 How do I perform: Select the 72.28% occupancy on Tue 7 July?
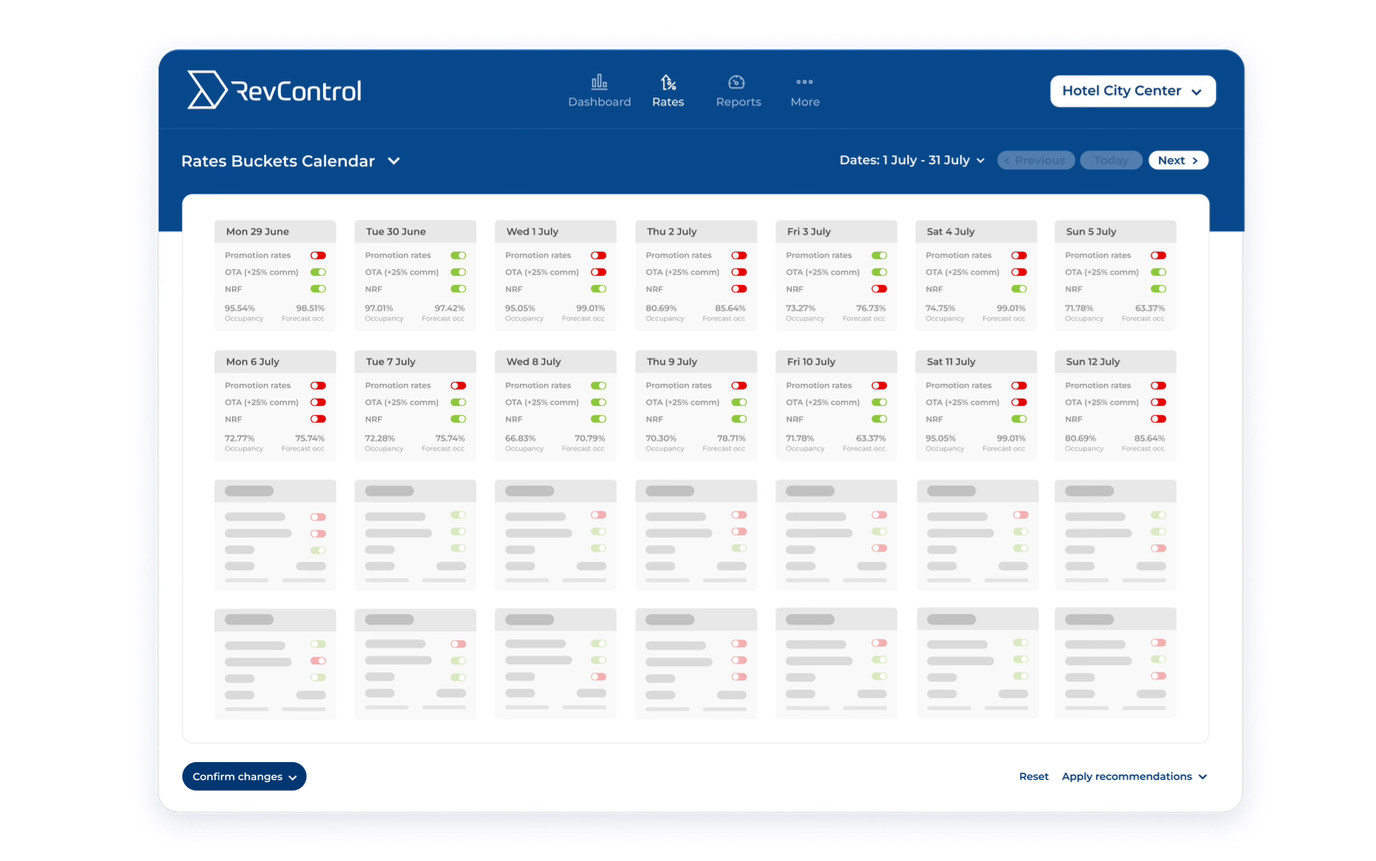pyautogui.click(x=380, y=439)
